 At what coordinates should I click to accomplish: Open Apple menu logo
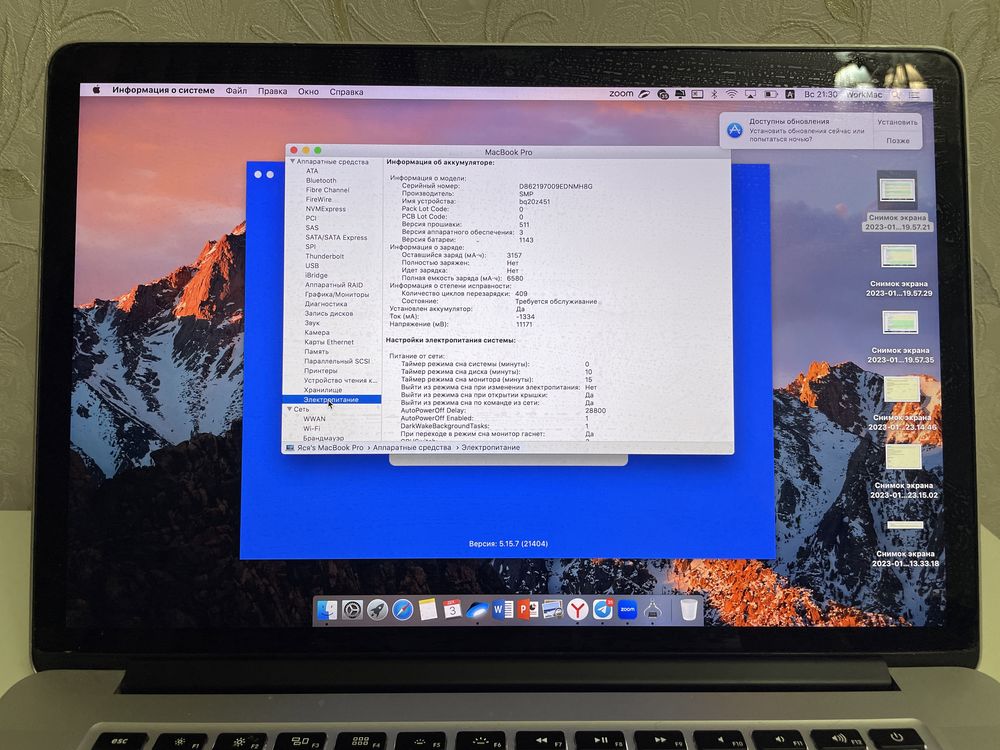pos(96,90)
